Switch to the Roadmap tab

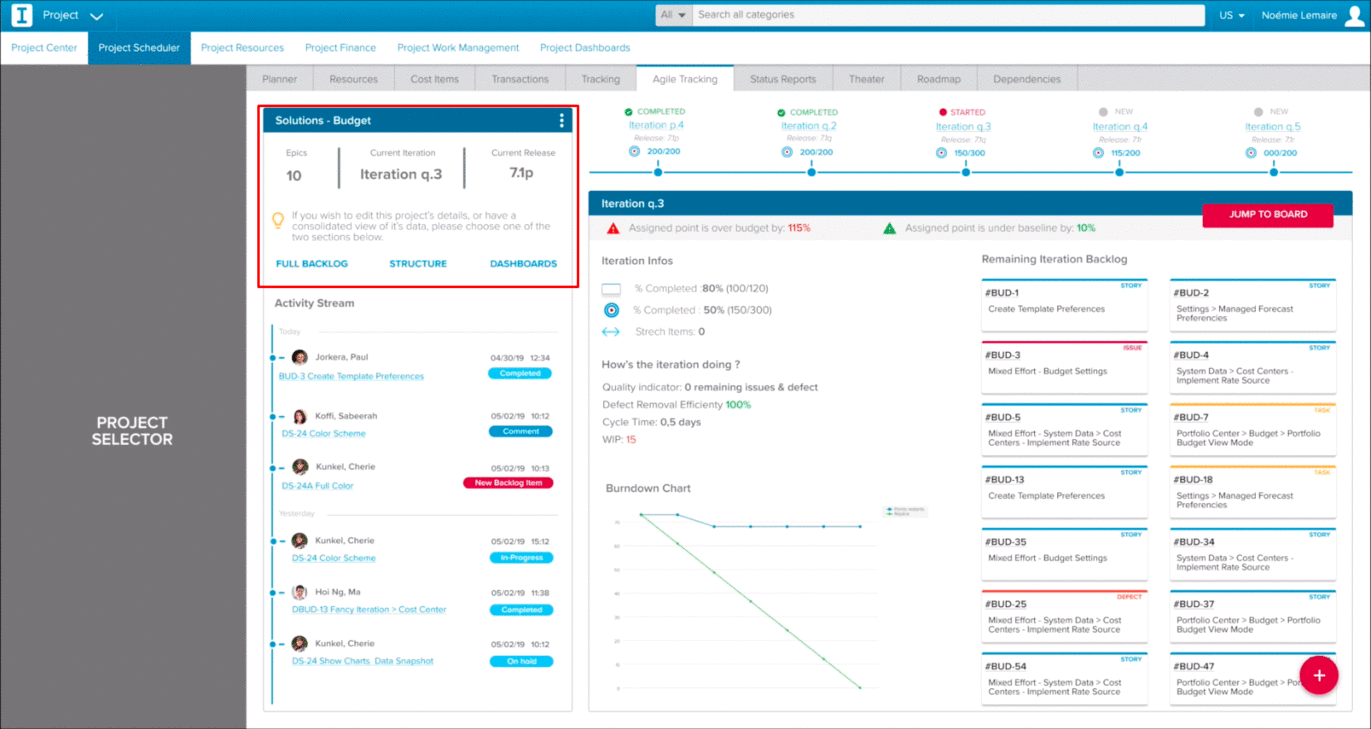(x=938, y=78)
